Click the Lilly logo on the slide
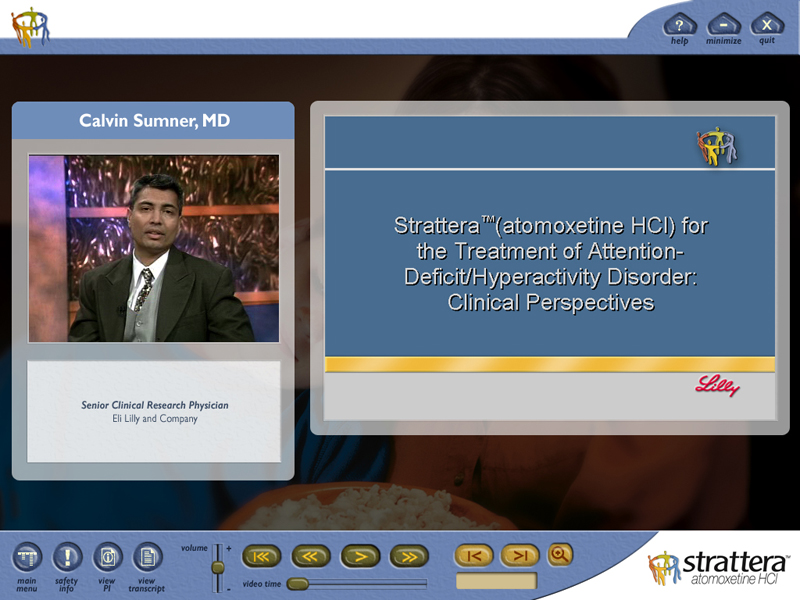Viewport: 800px width, 600px height. [x=717, y=386]
